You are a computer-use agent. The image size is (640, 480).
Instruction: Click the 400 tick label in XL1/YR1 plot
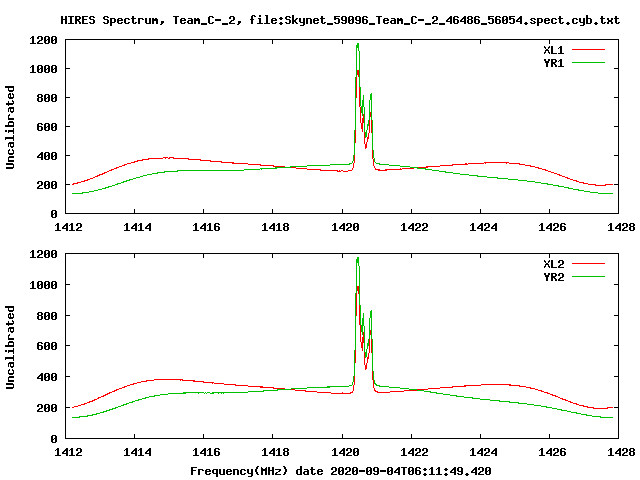coord(47,156)
